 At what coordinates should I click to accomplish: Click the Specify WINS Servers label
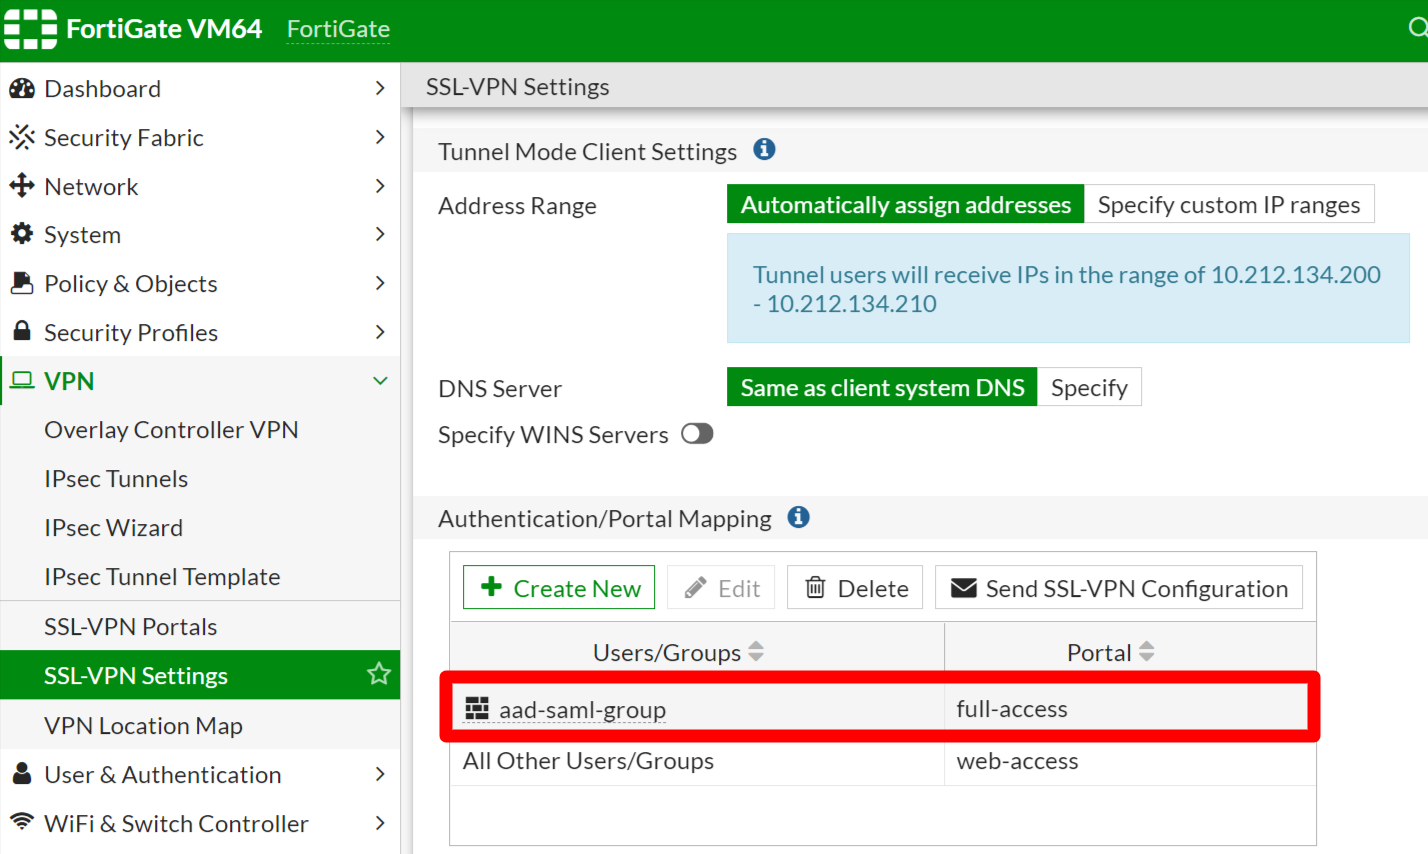click(553, 435)
